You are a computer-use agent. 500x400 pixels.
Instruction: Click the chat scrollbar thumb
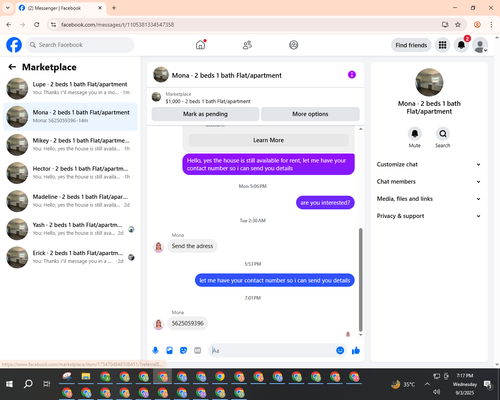(x=360, y=279)
